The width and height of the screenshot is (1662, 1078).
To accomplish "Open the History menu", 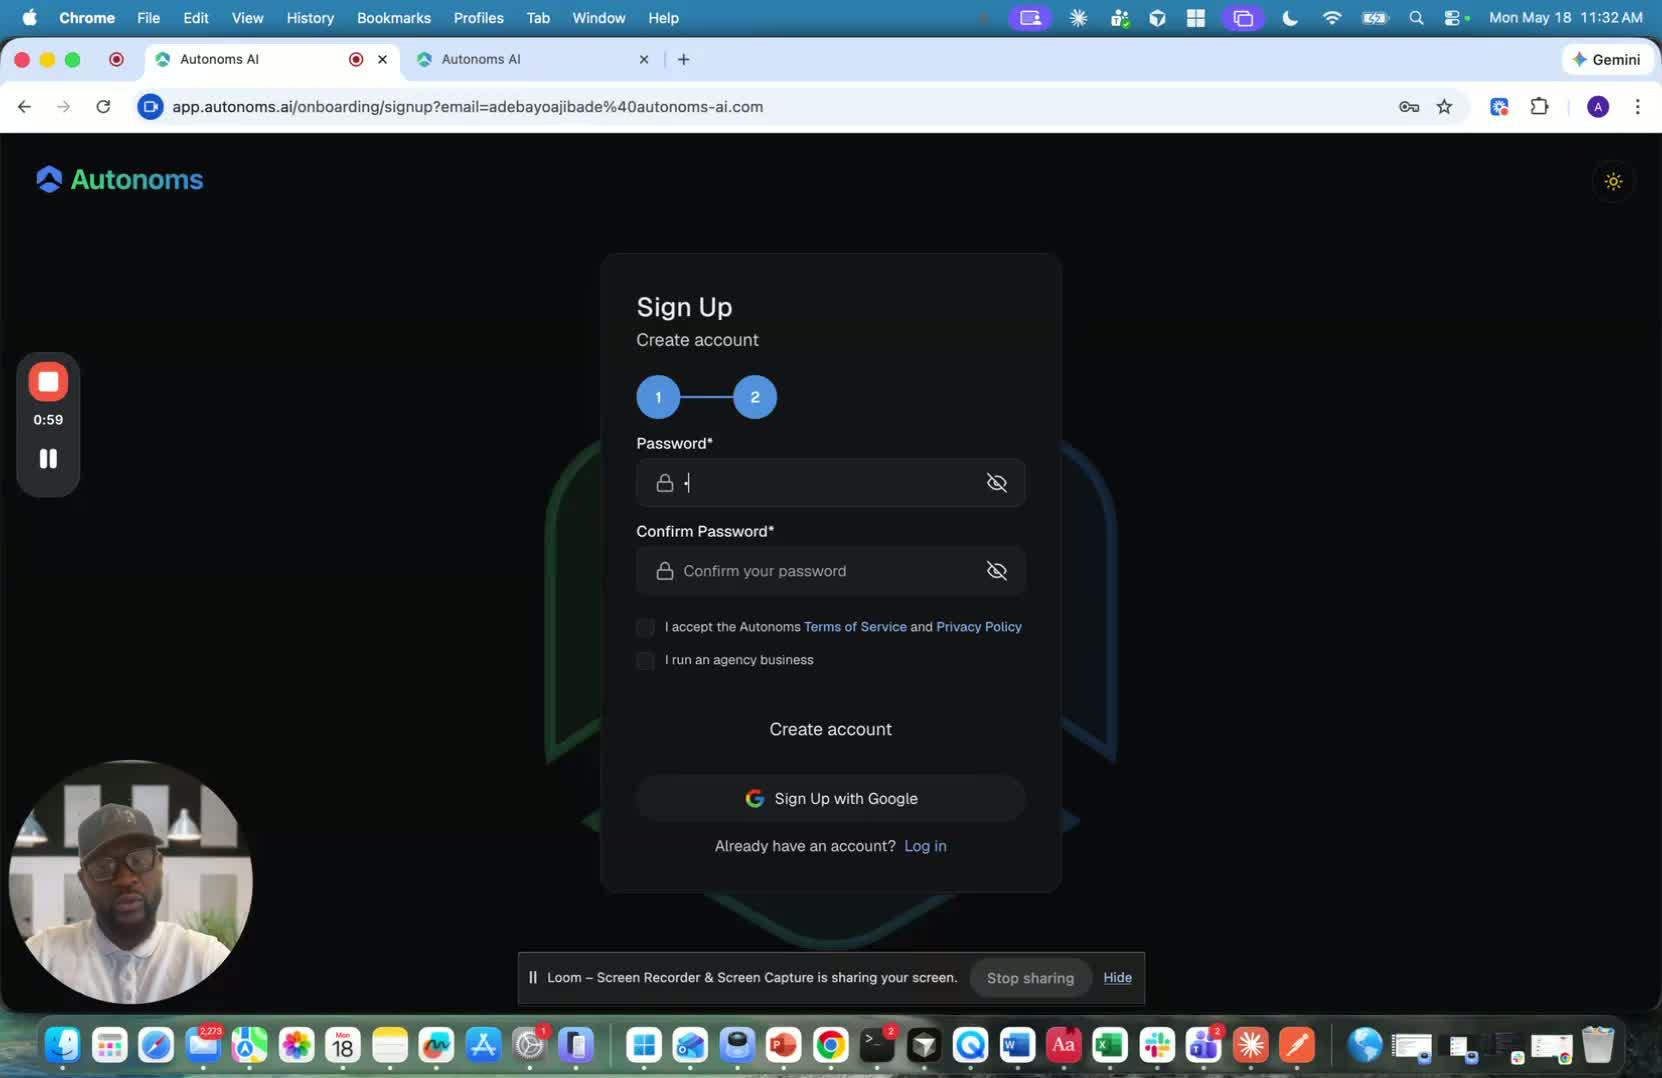I will (x=310, y=18).
